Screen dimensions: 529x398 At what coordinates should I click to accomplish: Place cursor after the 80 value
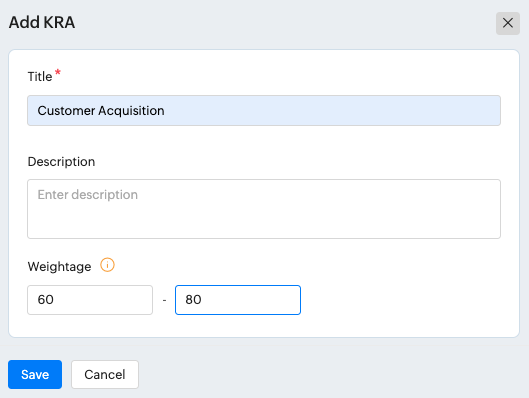click(202, 300)
